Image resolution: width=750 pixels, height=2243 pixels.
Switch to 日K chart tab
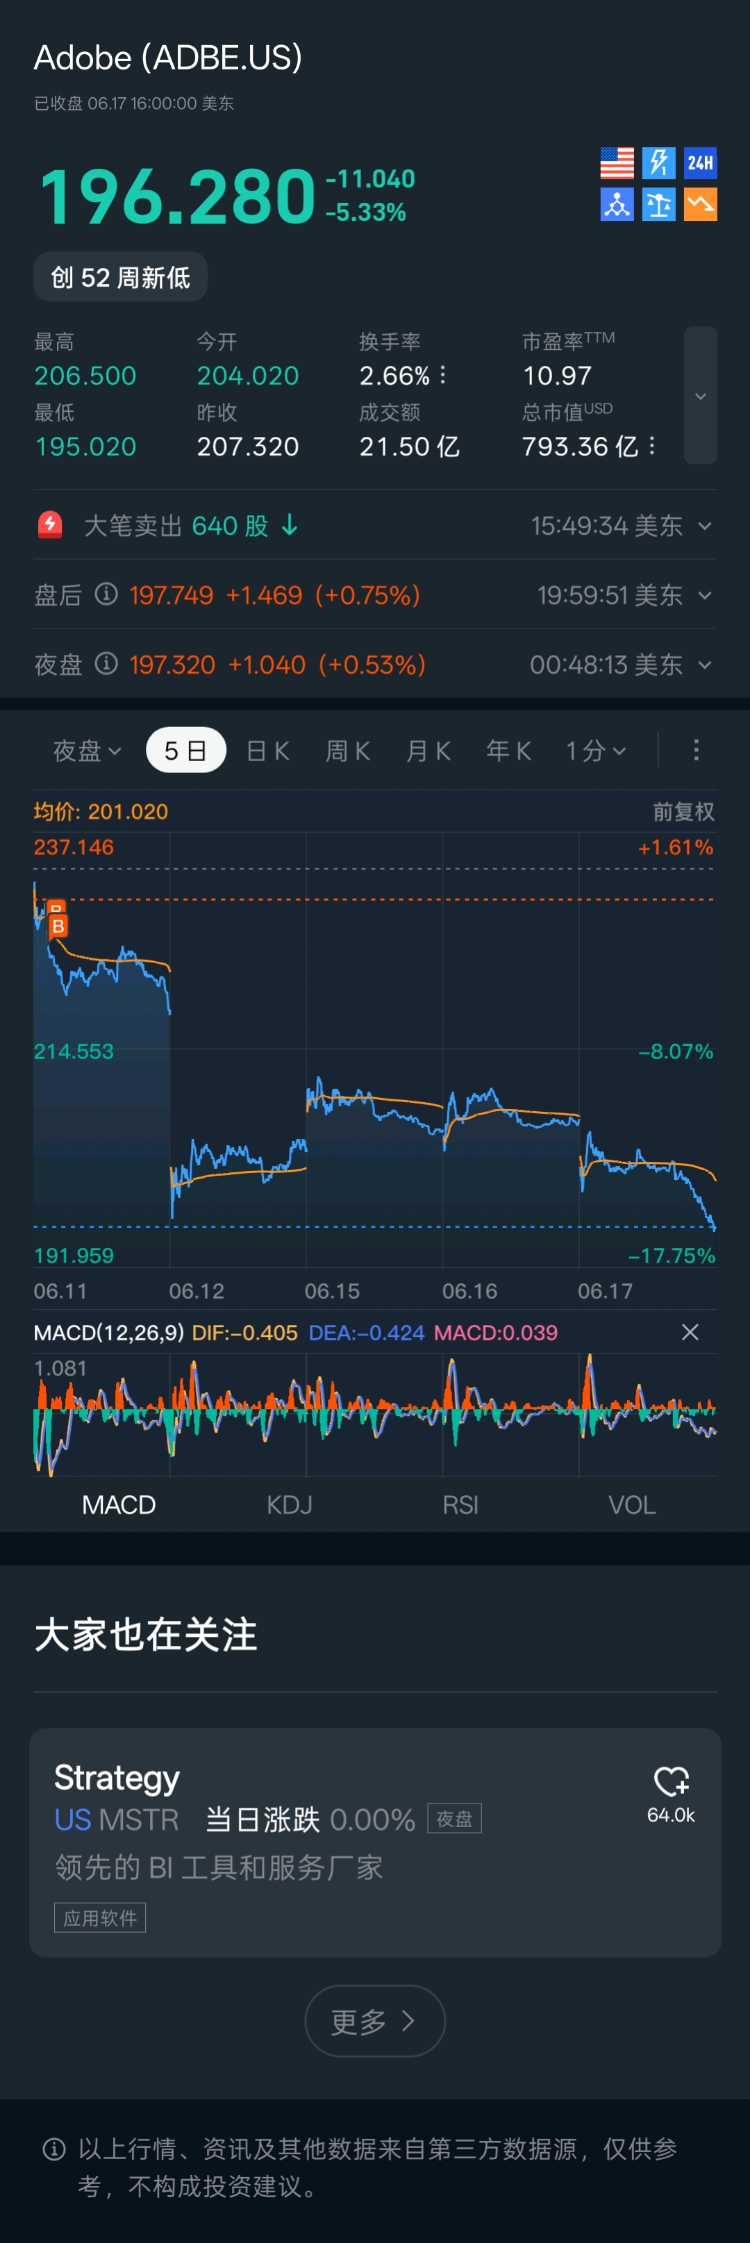pyautogui.click(x=268, y=750)
